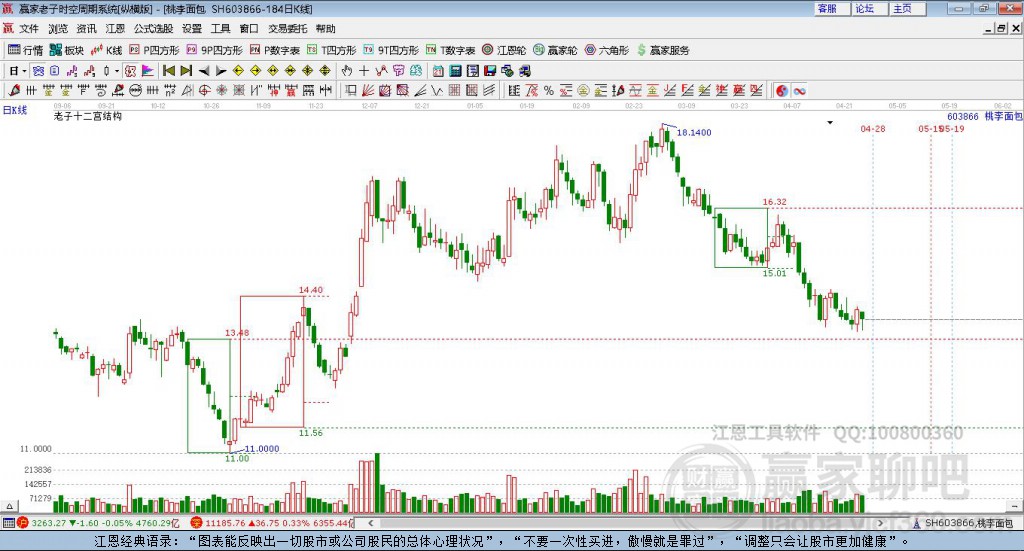Open the 9P四方形 tool
This screenshot has width=1024, height=551.
pos(214,50)
